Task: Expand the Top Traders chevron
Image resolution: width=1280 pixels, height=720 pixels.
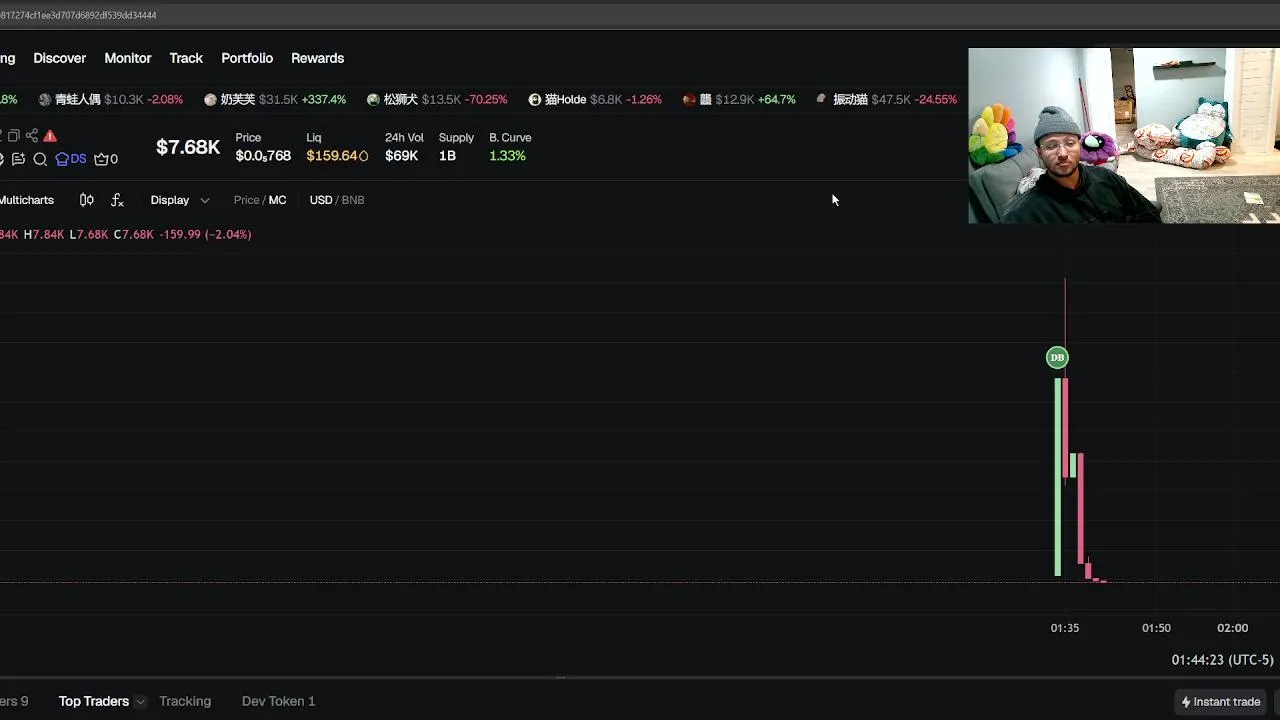Action: click(x=140, y=702)
